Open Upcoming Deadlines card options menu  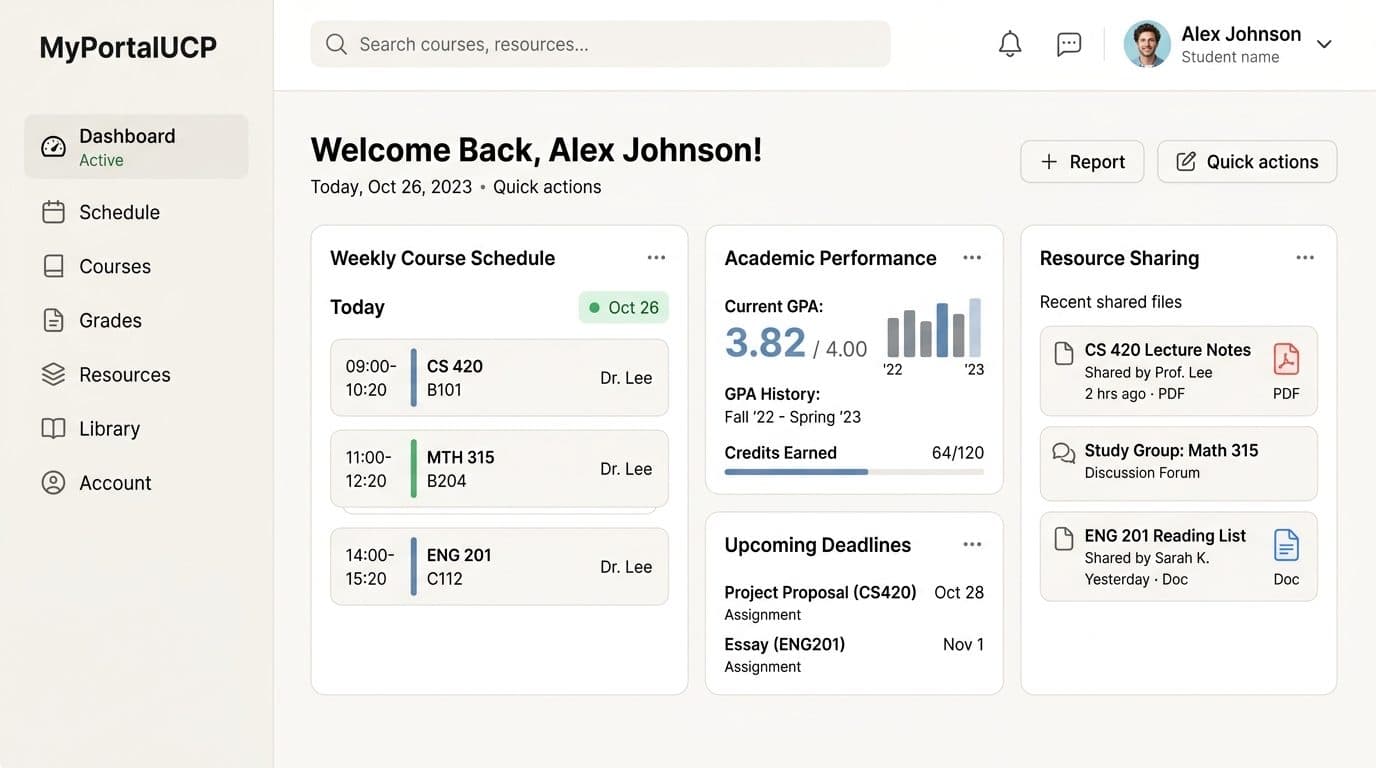coord(972,544)
